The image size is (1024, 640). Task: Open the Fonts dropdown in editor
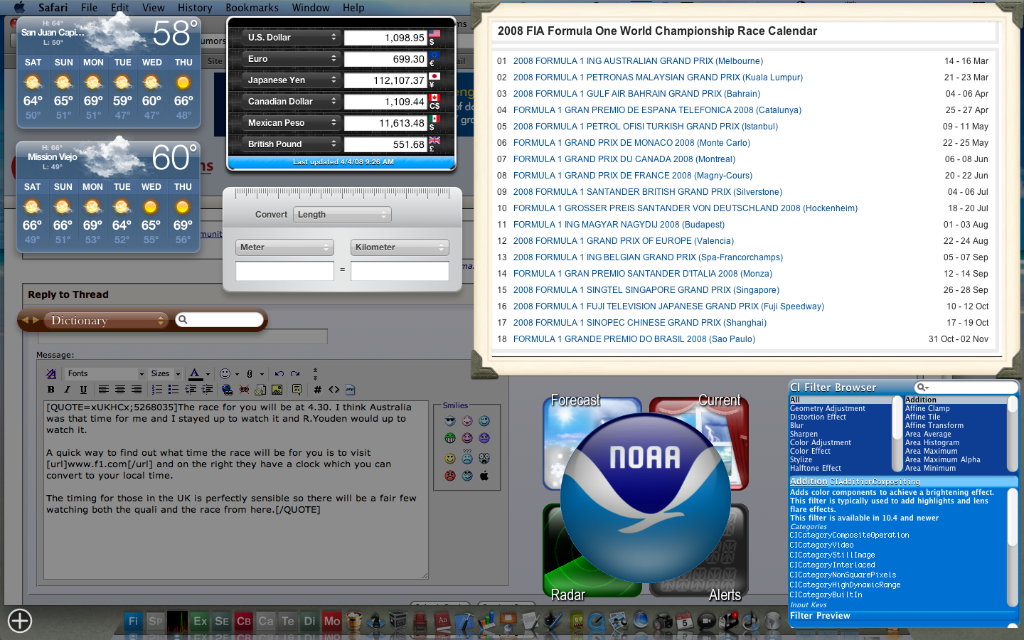pyautogui.click(x=105, y=374)
